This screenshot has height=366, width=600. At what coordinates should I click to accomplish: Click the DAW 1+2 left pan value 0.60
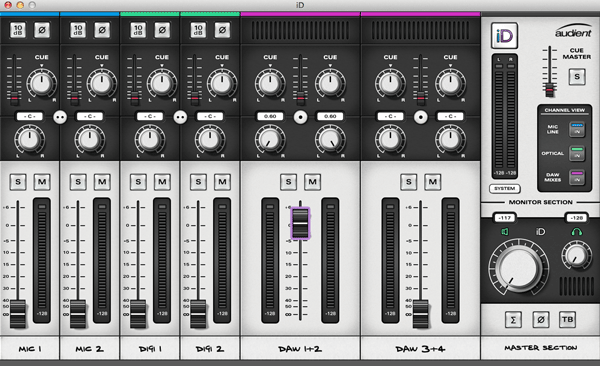point(270,116)
